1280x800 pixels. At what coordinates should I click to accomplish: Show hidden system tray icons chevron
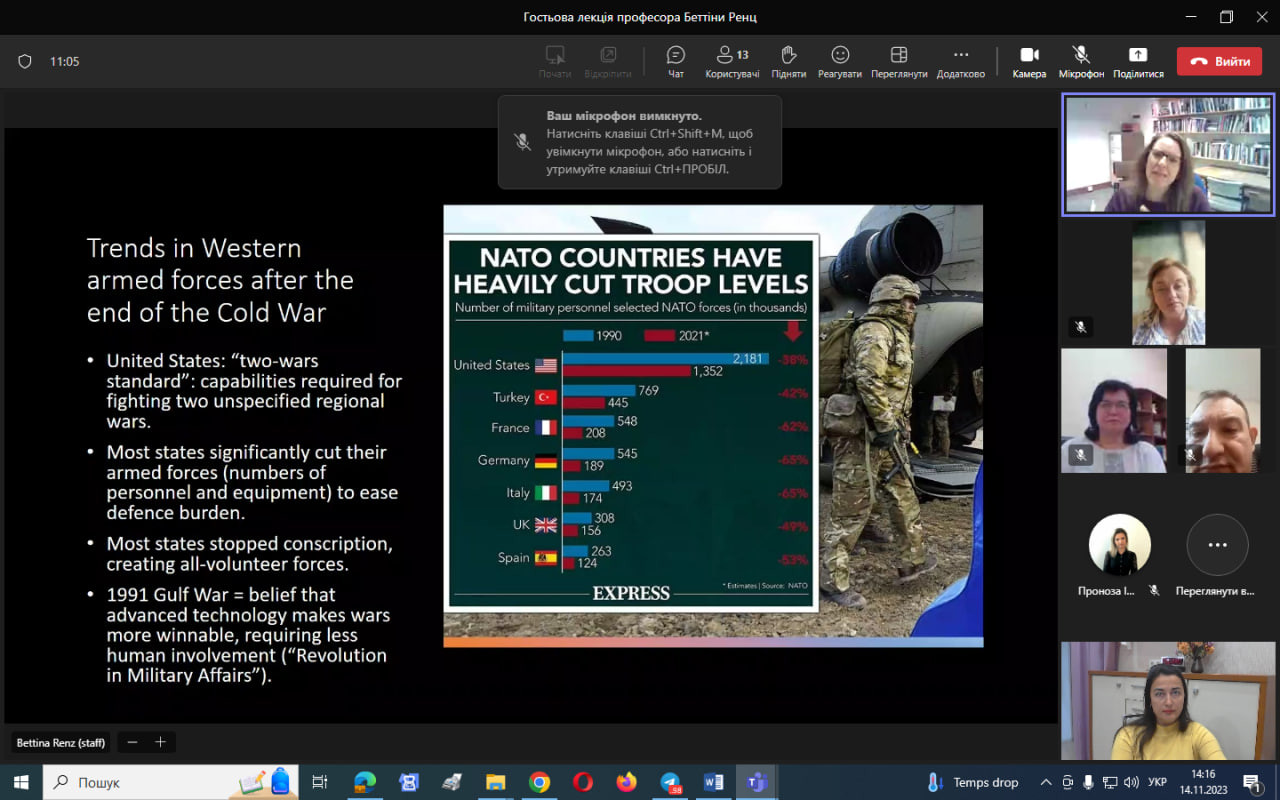1046,782
